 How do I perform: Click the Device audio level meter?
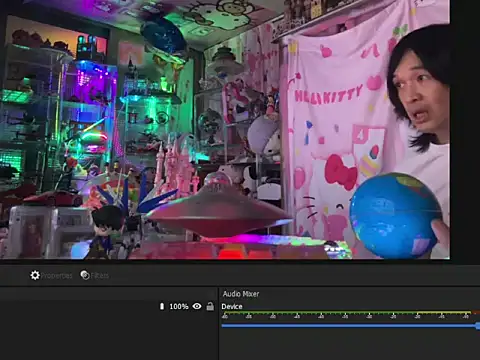[351, 315]
